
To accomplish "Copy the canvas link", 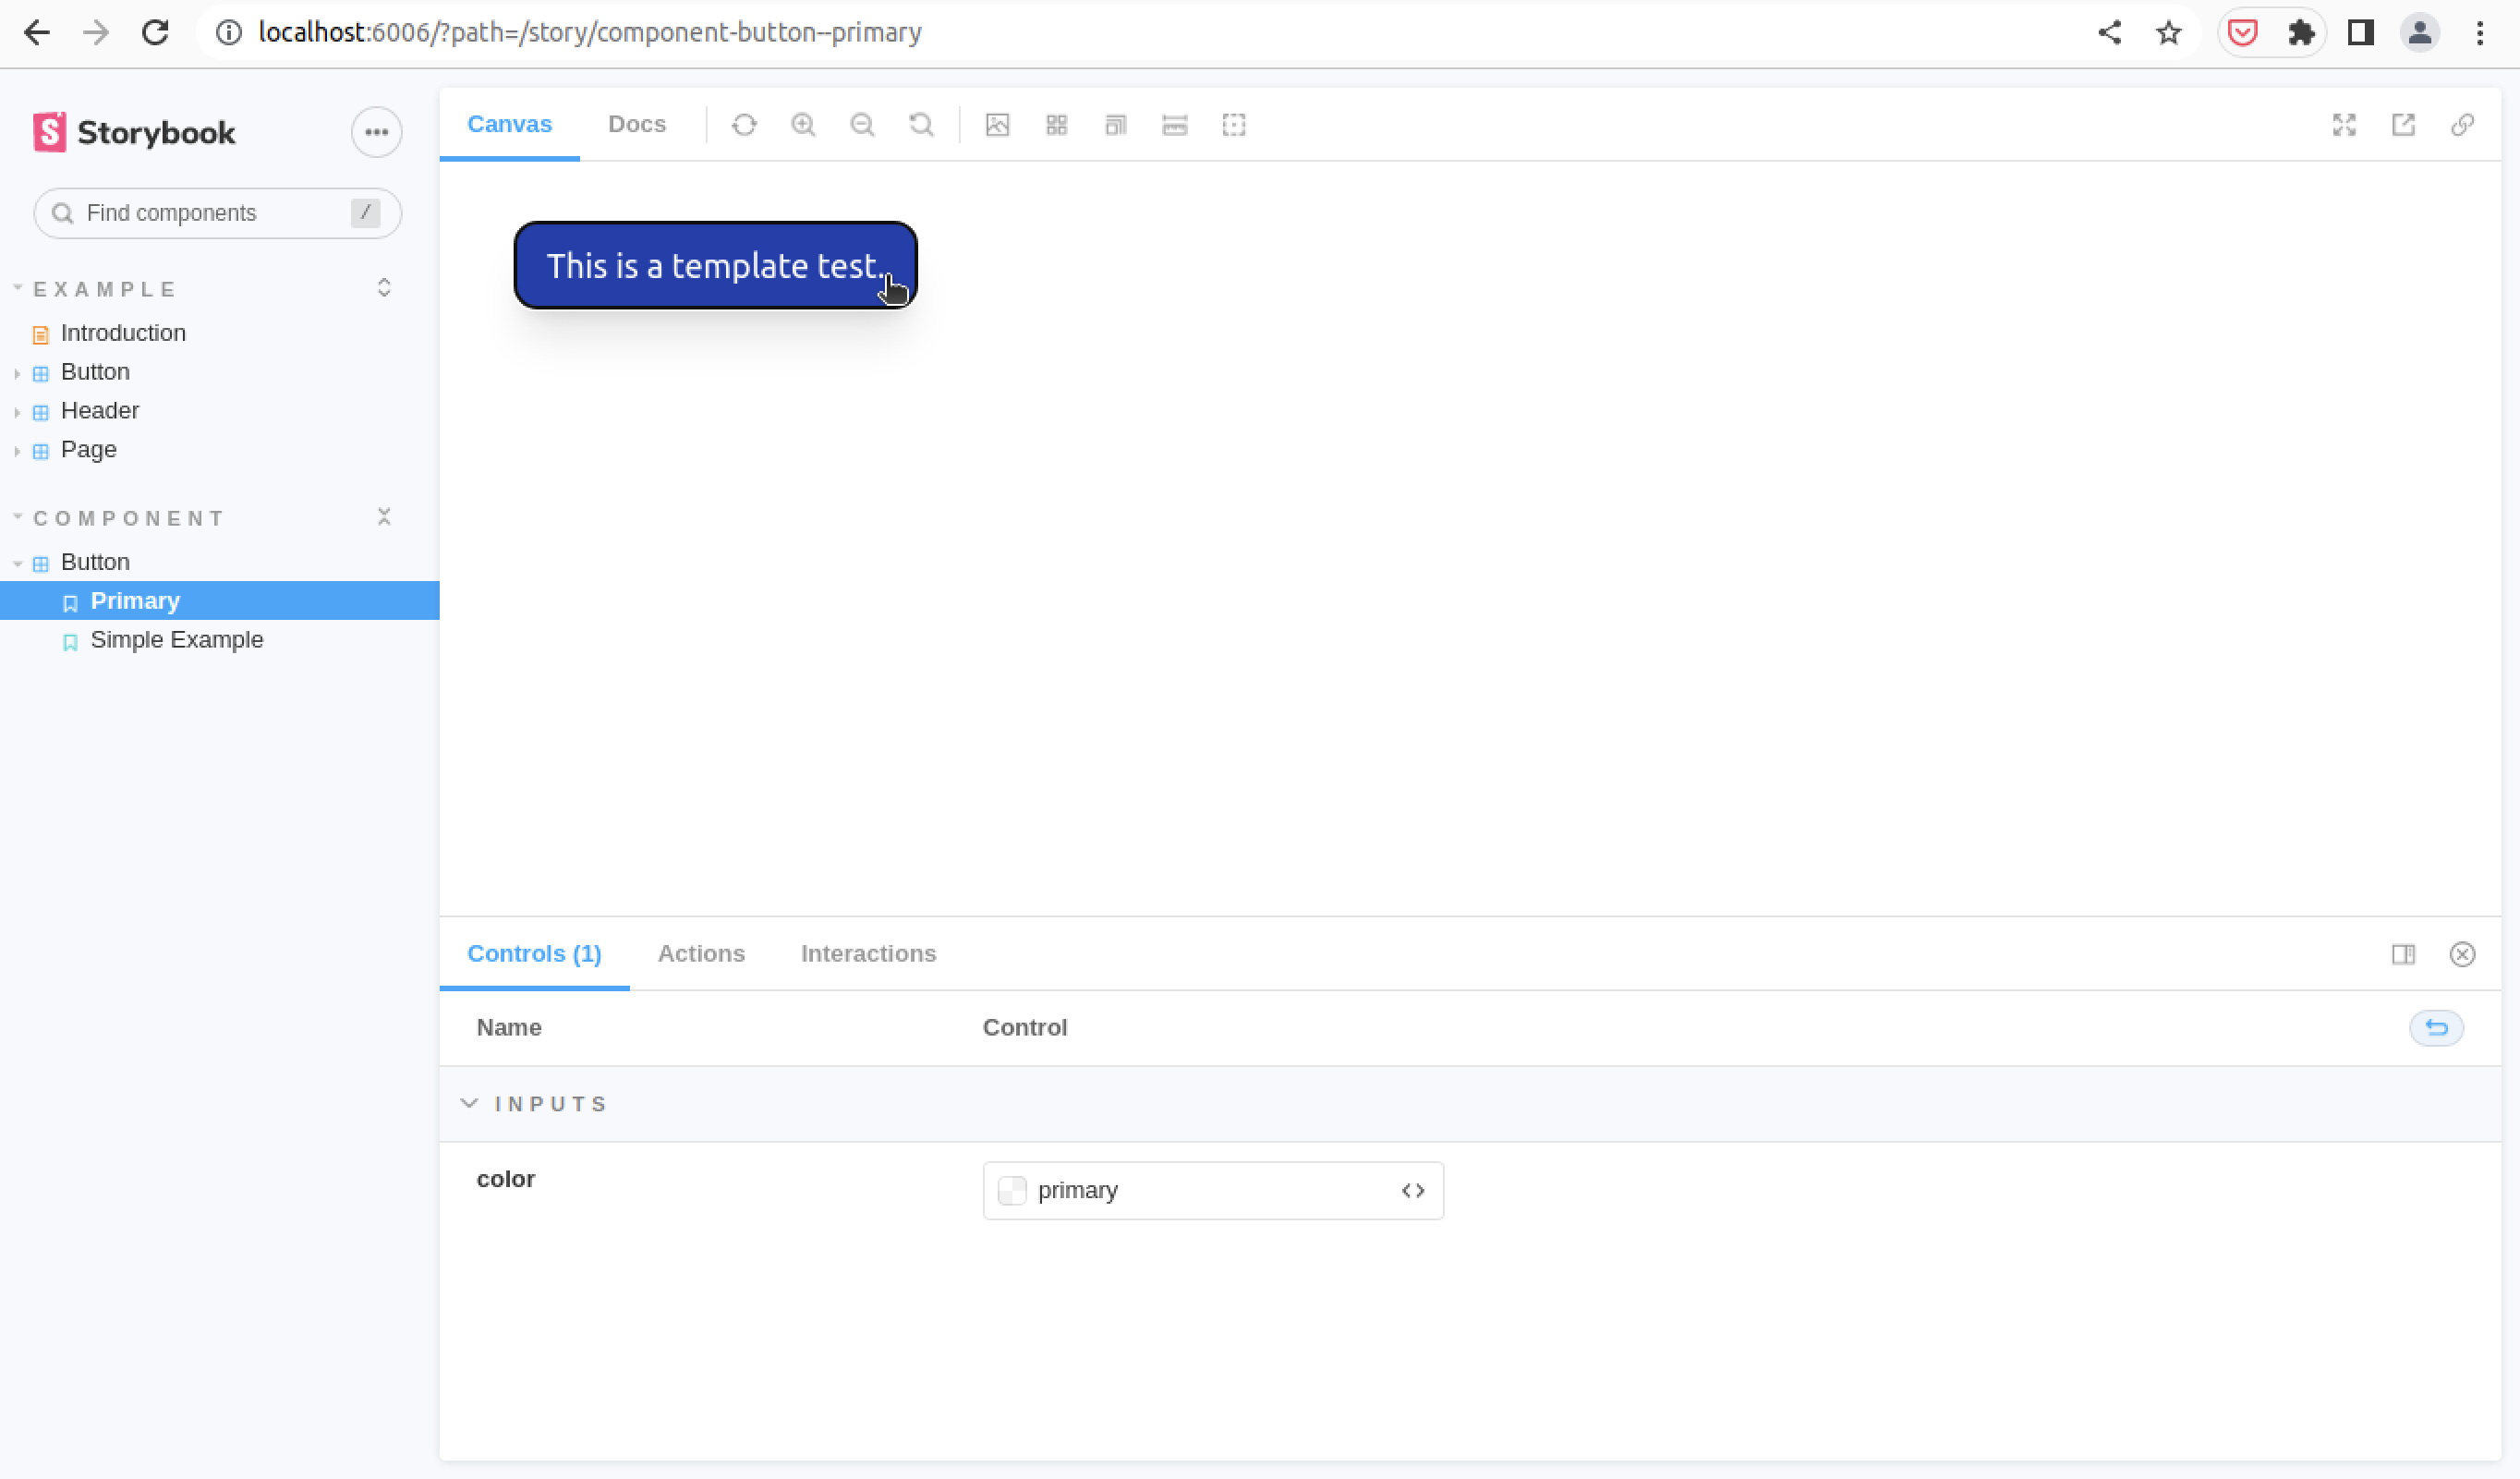I will tap(2462, 125).
